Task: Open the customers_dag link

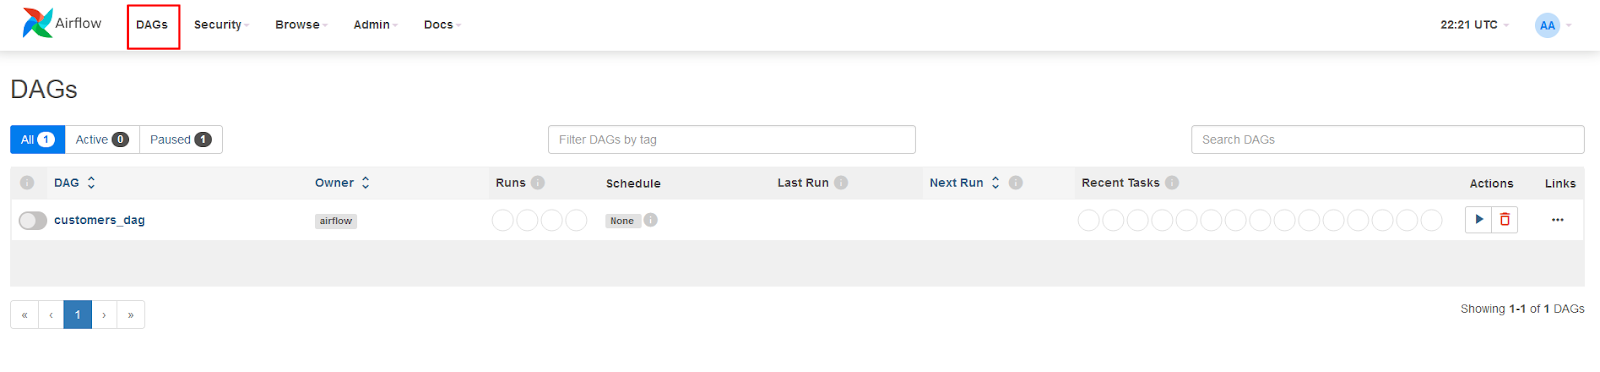Action: (x=99, y=220)
